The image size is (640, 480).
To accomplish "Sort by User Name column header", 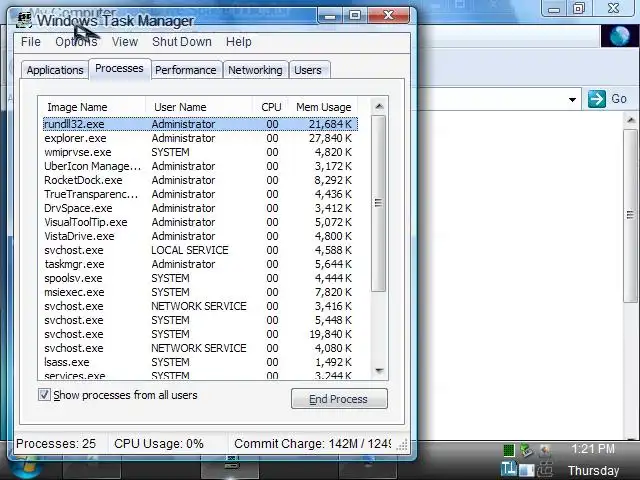I will point(199,107).
